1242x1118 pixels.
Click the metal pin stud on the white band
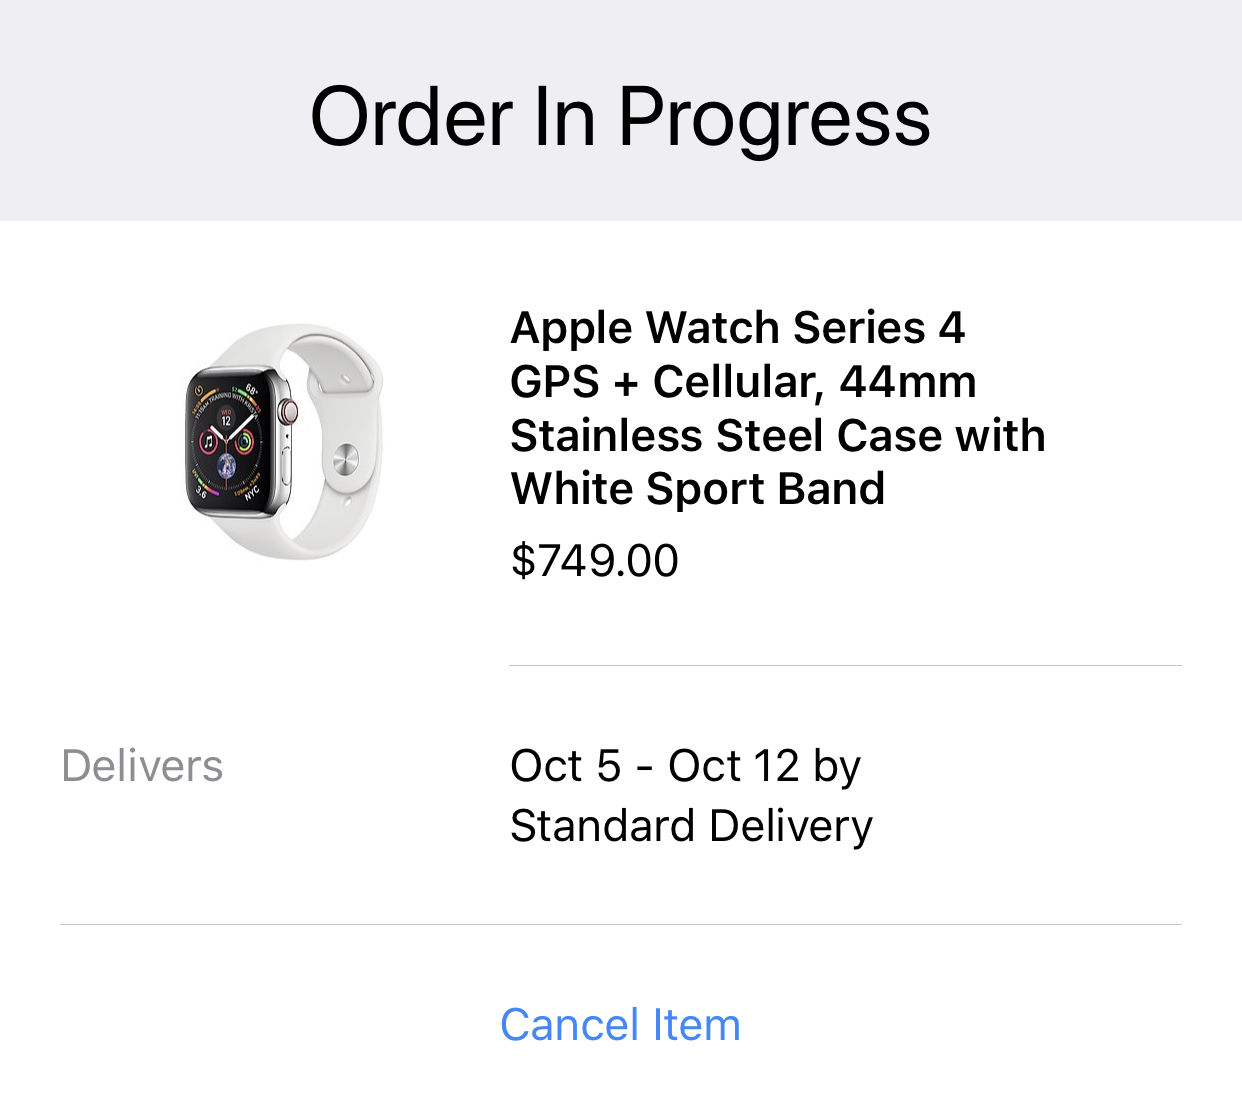[x=344, y=461]
